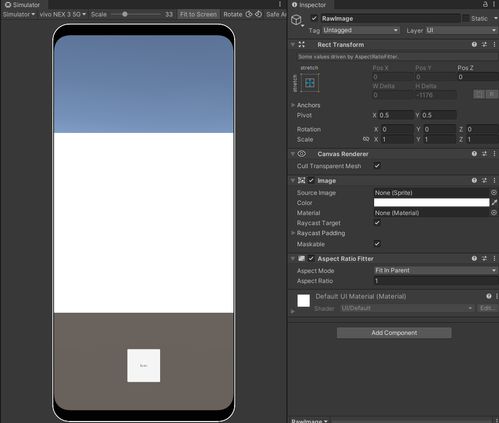Open the white Color swatch picker
499x423 pixels.
tap(431, 202)
